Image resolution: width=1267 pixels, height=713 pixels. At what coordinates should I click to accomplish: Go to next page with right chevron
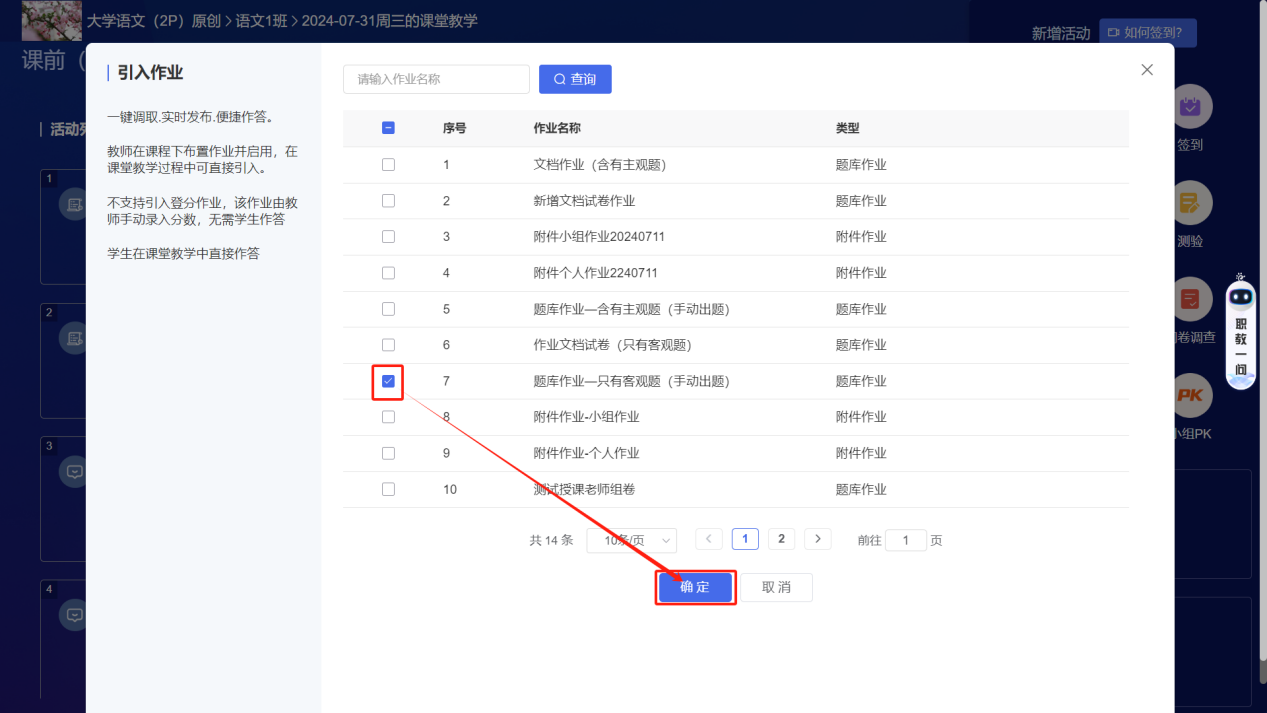coord(817,538)
